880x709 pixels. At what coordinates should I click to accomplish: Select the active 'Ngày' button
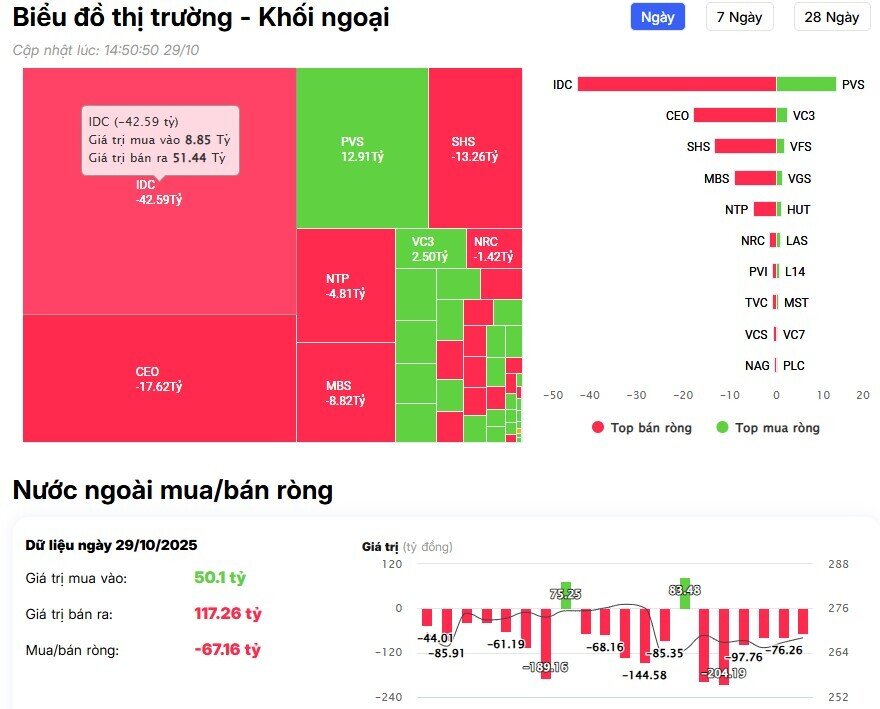(x=657, y=17)
